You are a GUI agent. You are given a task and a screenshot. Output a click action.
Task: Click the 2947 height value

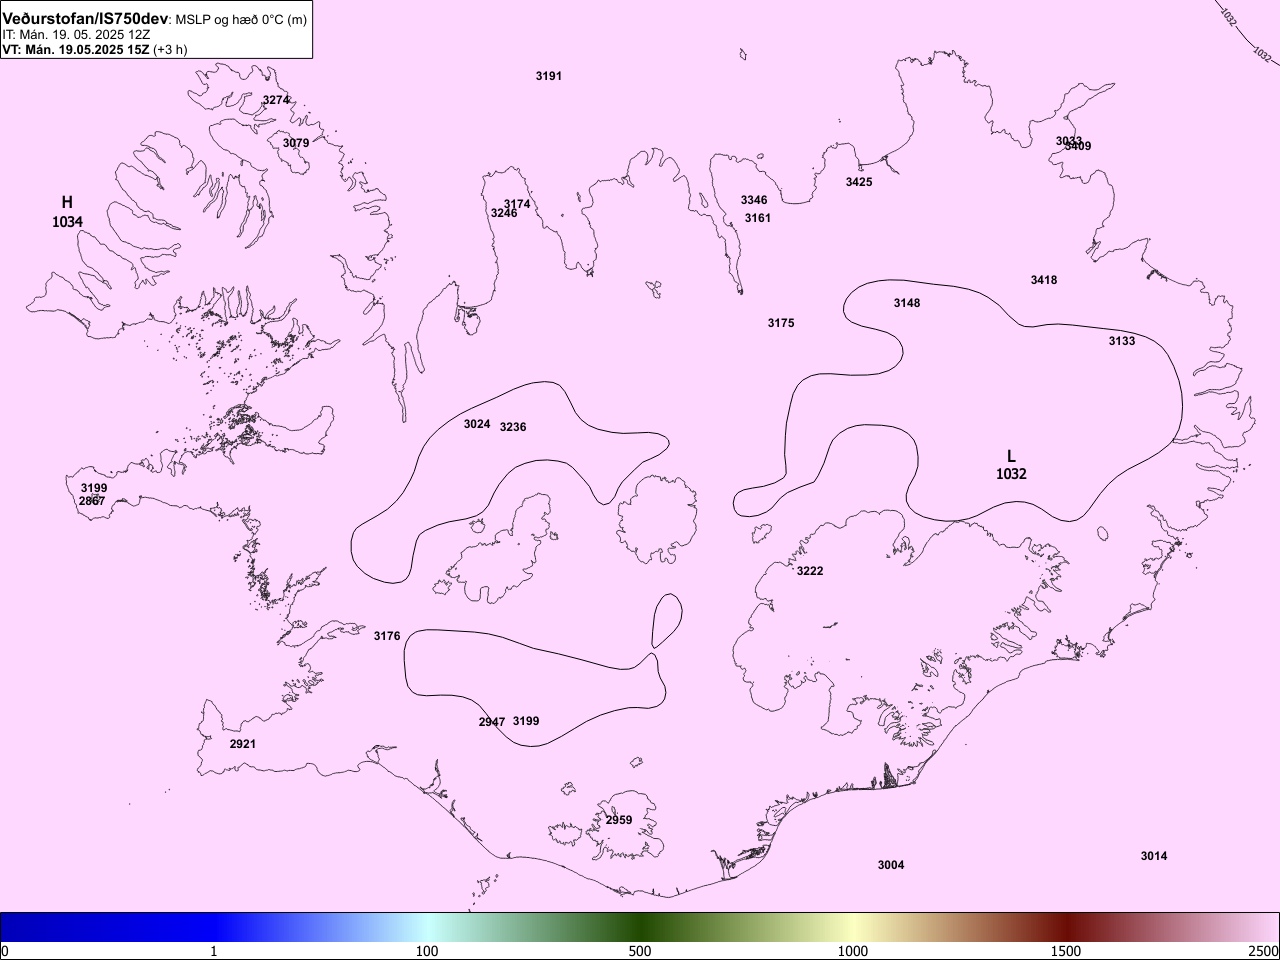(x=492, y=722)
